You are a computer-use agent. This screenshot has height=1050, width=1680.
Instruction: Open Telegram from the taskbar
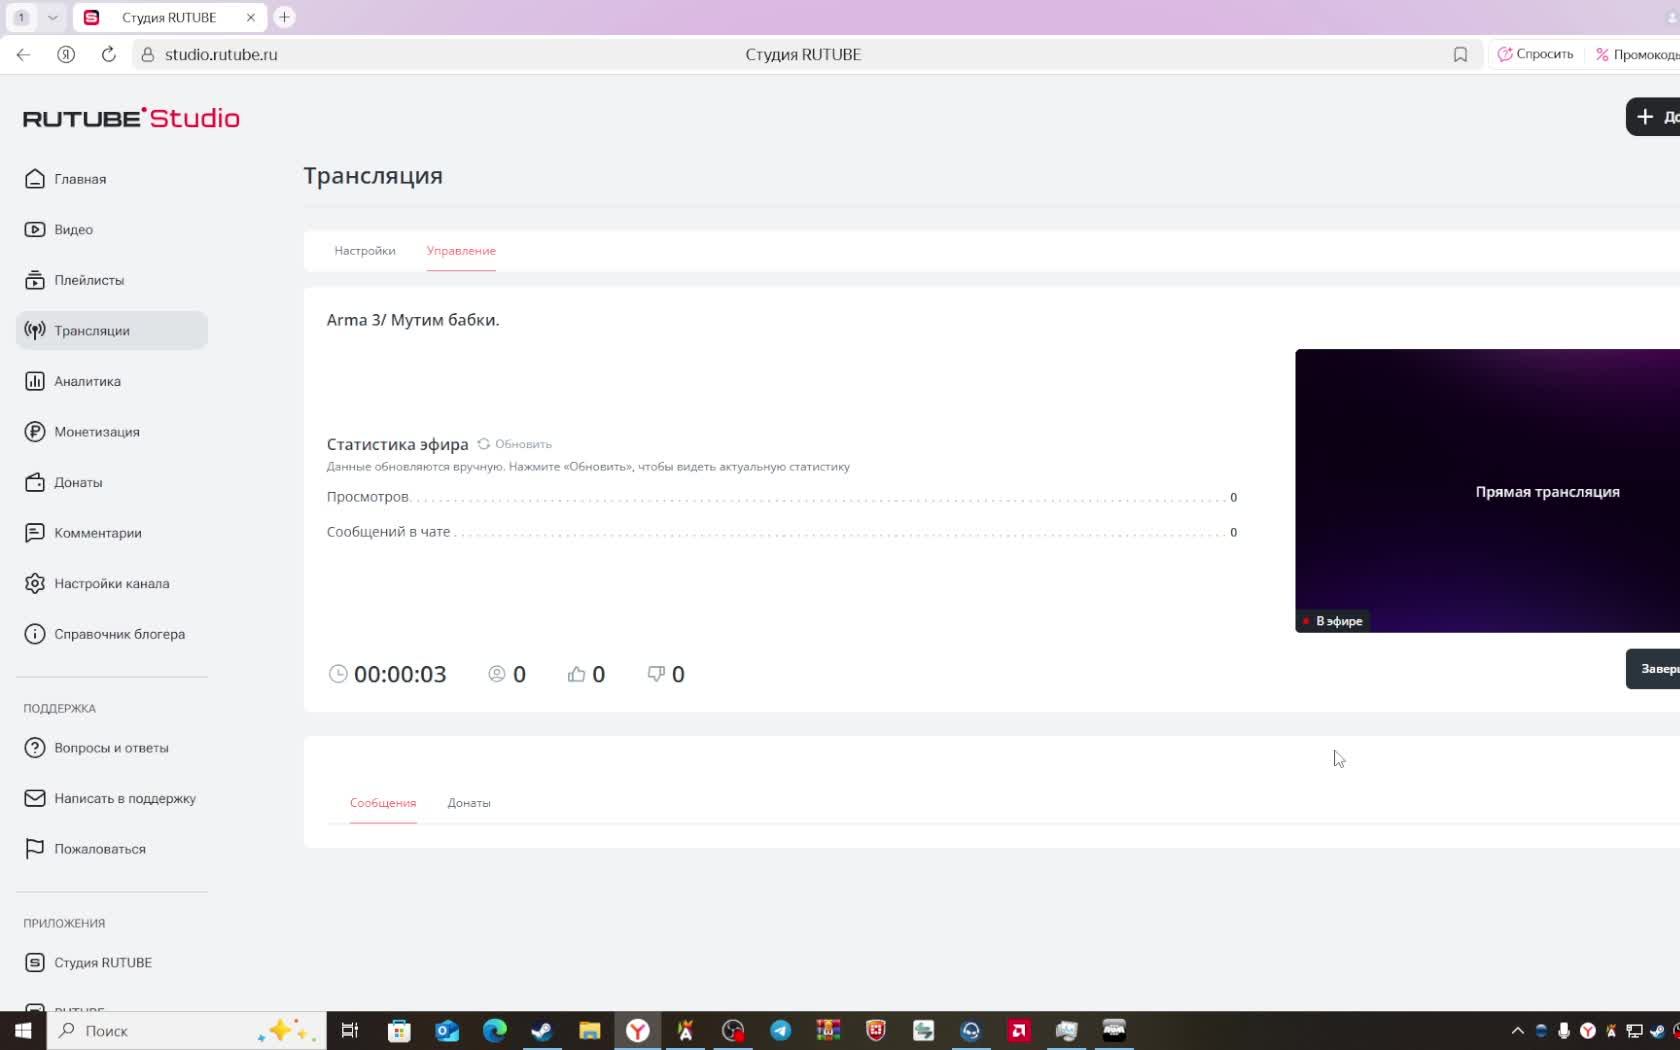click(x=780, y=1030)
